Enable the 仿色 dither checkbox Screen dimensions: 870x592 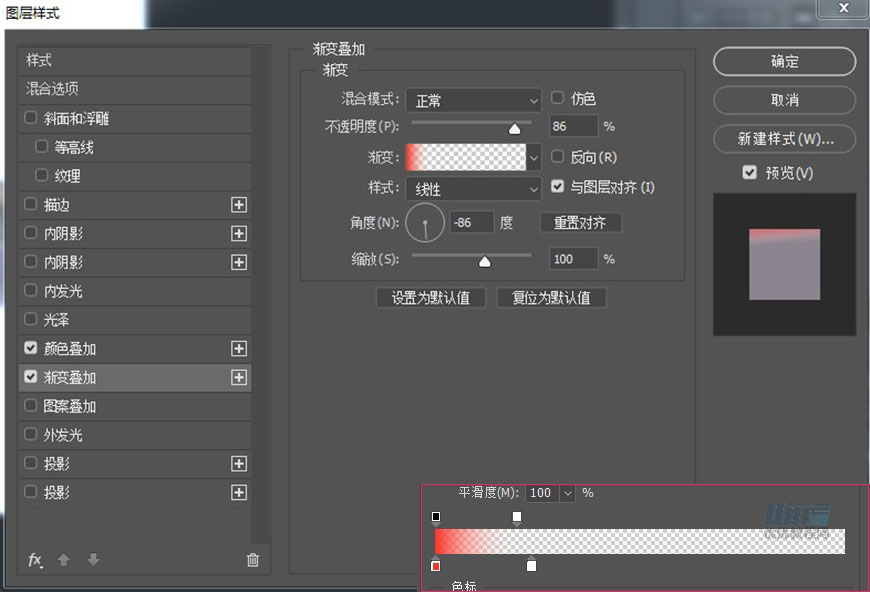[x=558, y=99]
